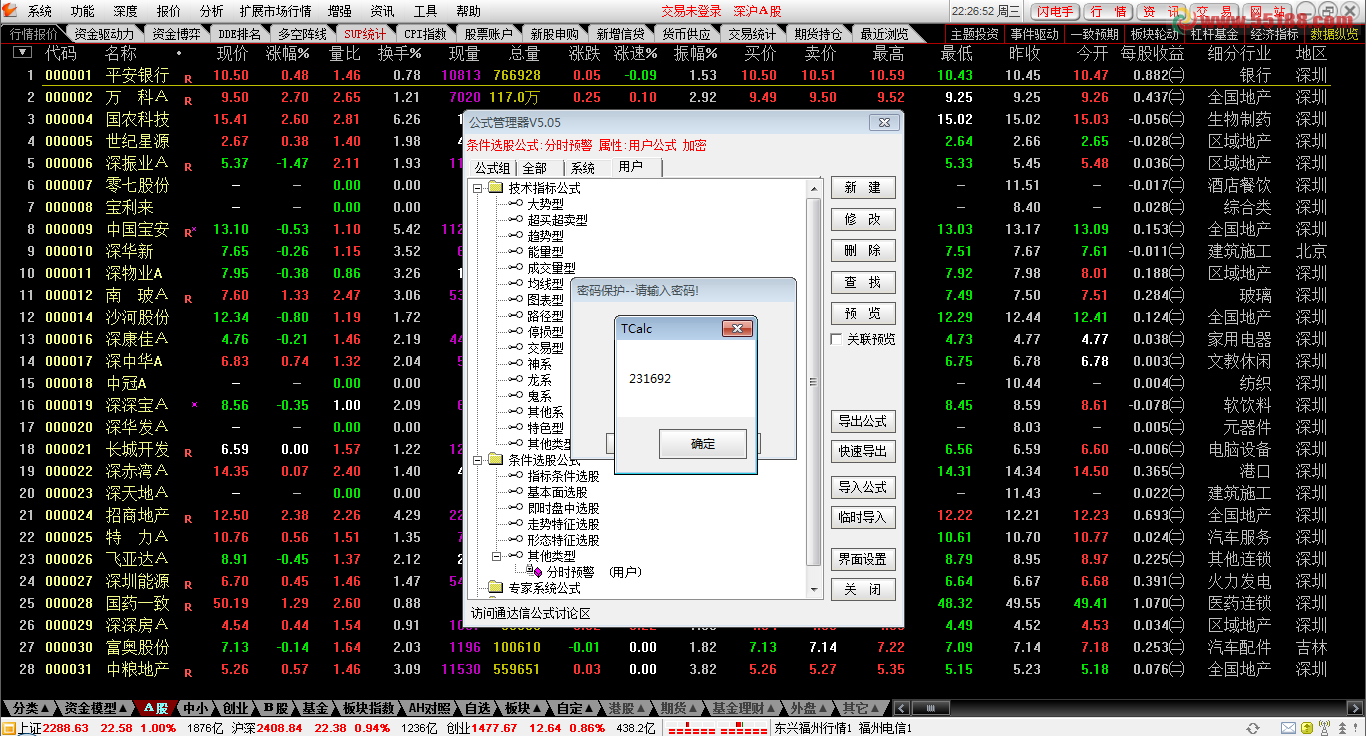1366x736 pixels.
Task: Open the 工具 menu
Action: (425, 11)
